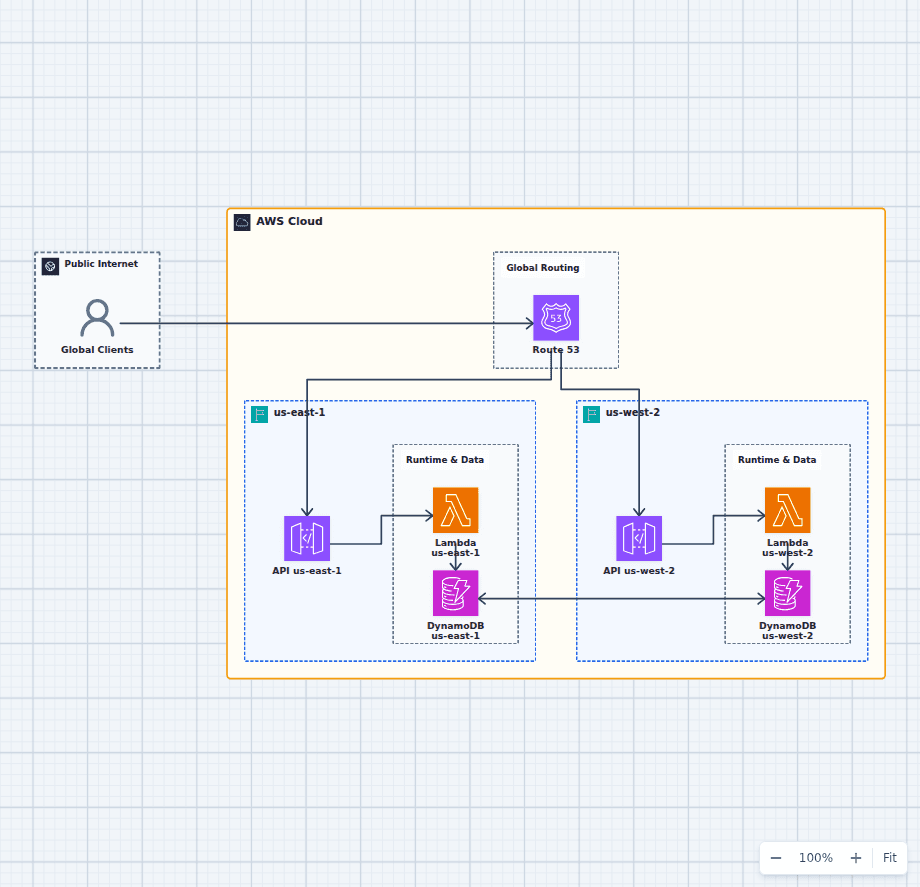
Task: Zoom in with the plus button
Action: coord(856,858)
